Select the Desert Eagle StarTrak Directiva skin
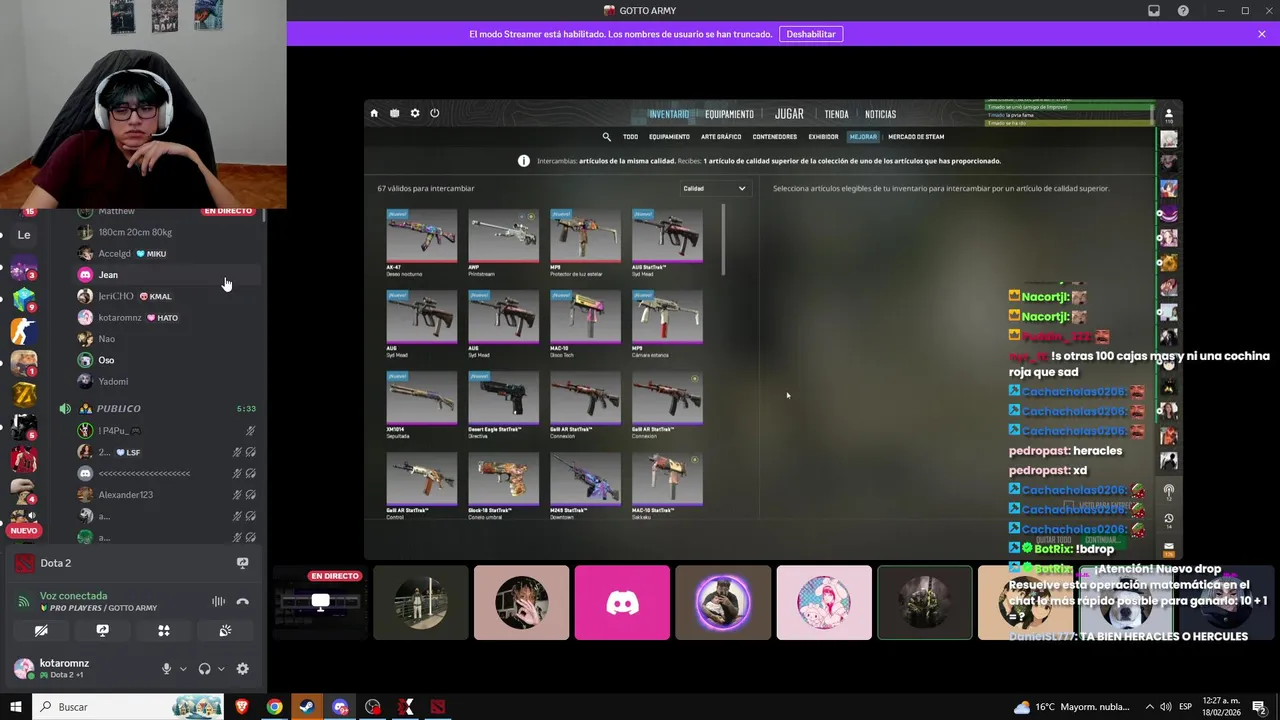Viewport: 1280px width, 720px height. click(503, 403)
